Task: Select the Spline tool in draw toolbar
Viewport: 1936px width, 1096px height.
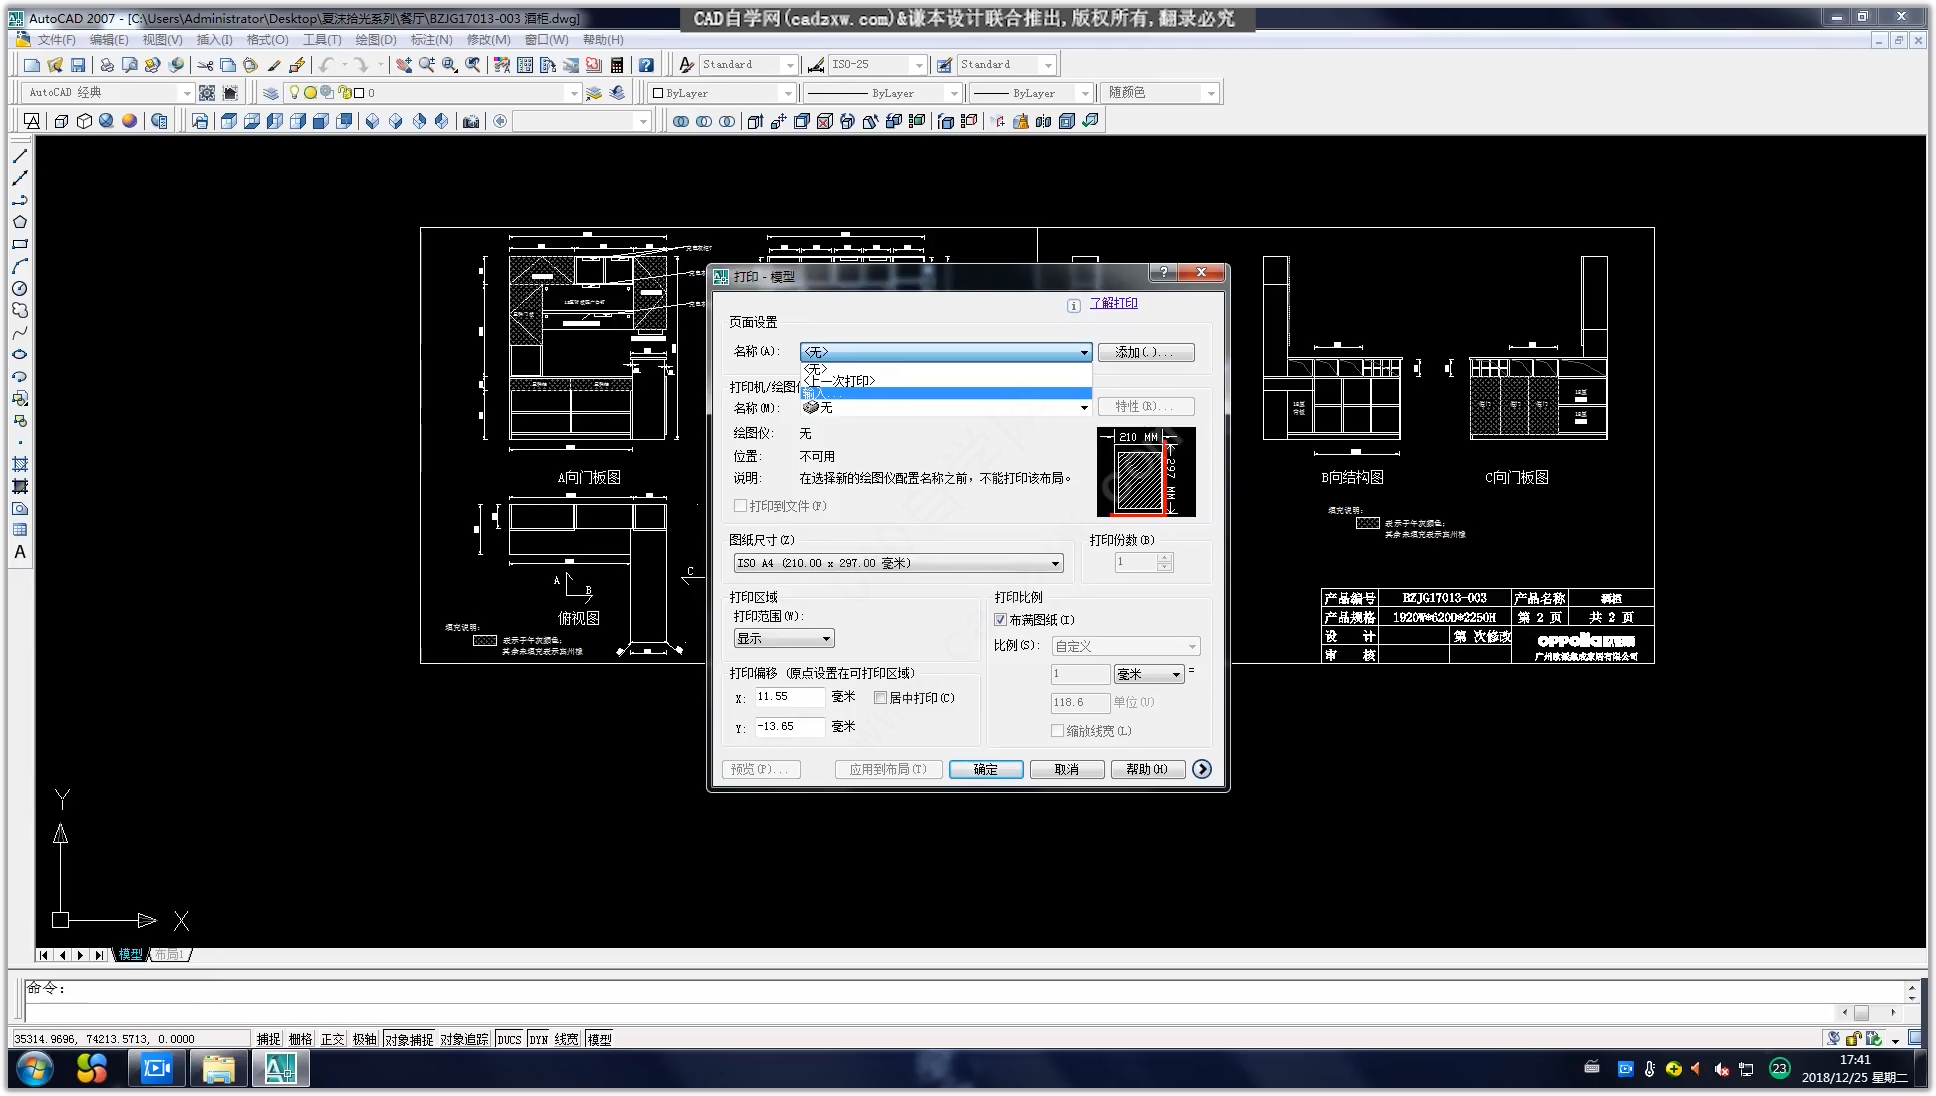Action: [19, 332]
